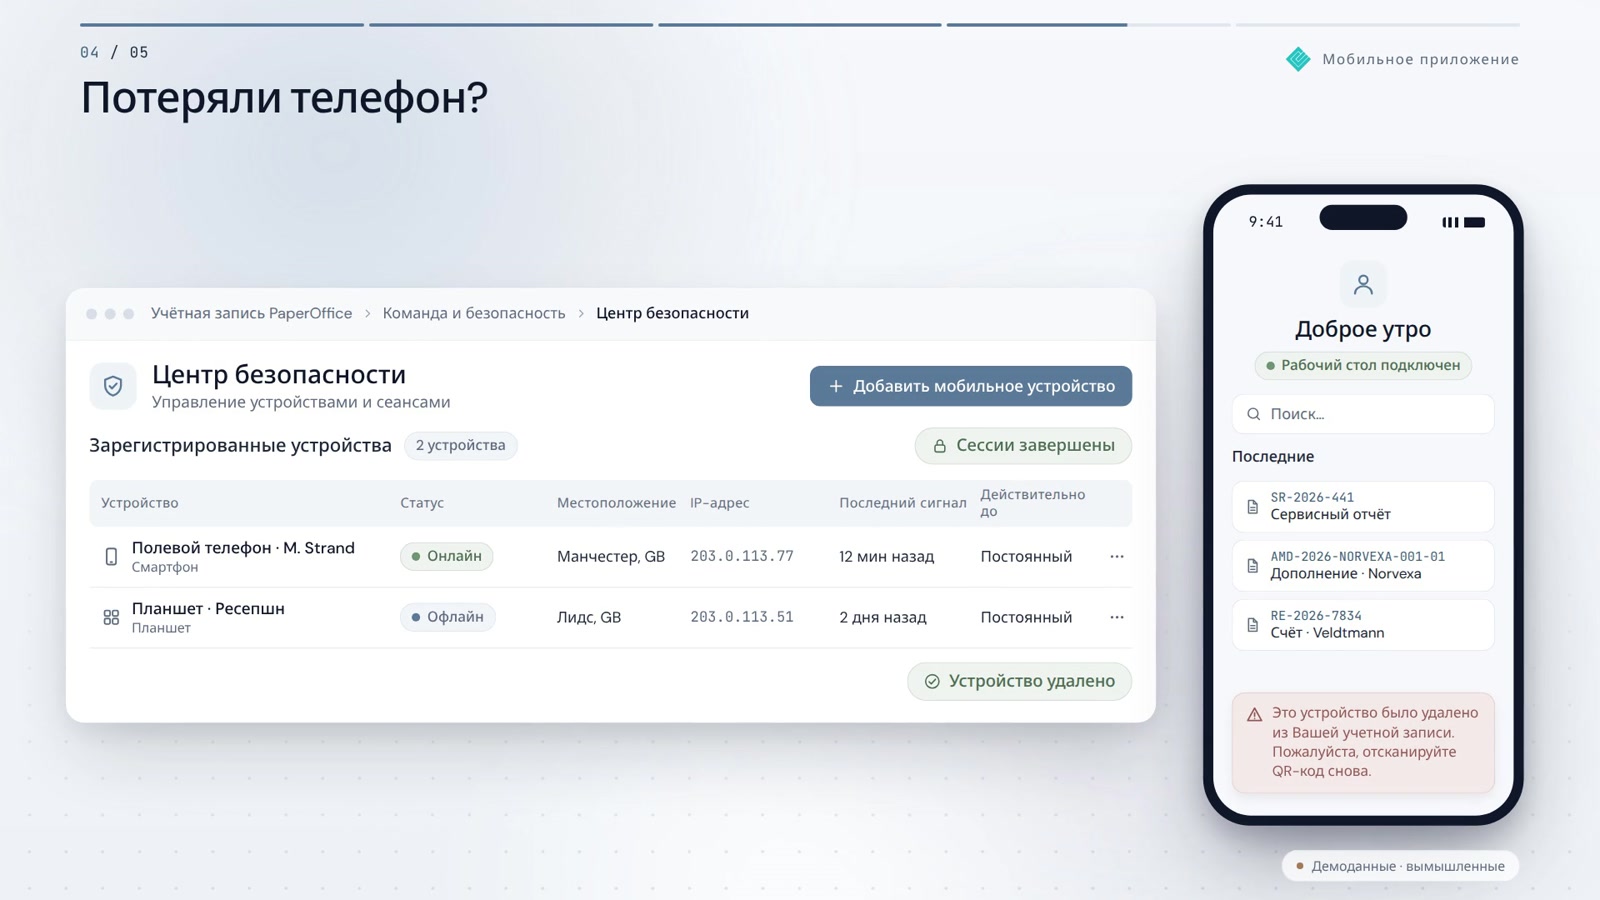Tap the user avatar icon on phone
The image size is (1600, 900).
click(x=1363, y=285)
